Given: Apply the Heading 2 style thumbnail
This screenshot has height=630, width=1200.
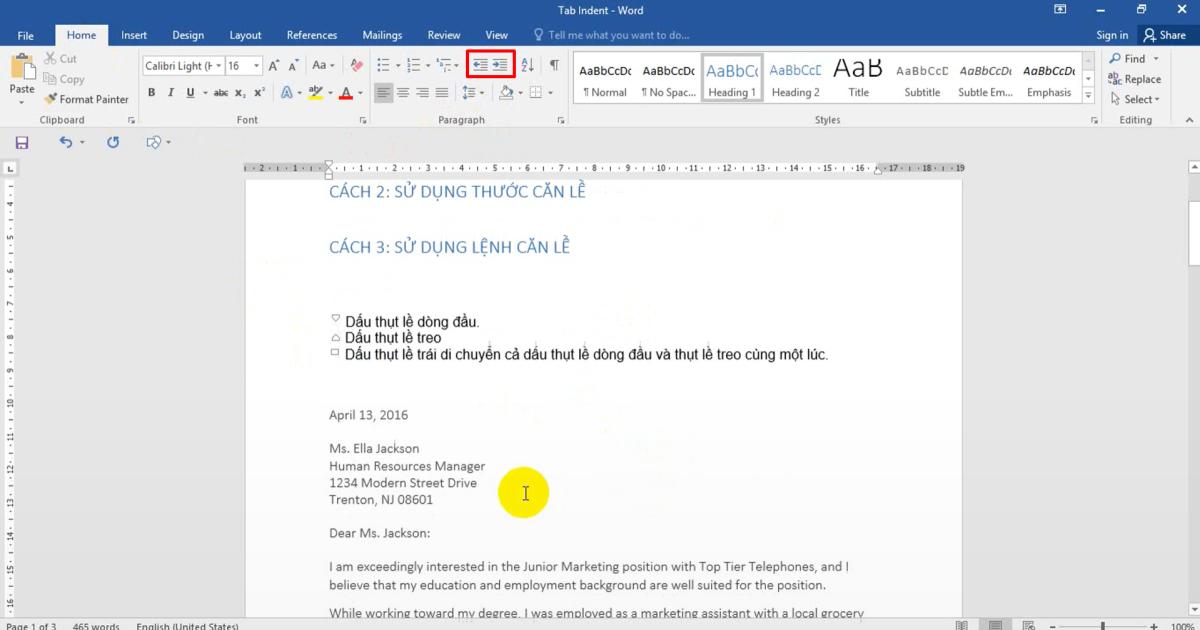Looking at the screenshot, I should point(795,79).
